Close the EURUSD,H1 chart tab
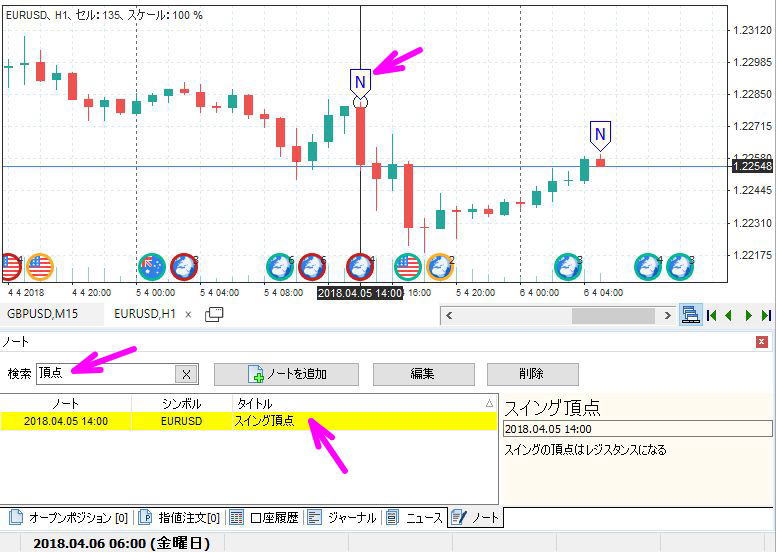The height and width of the screenshot is (552, 776). (x=188, y=314)
